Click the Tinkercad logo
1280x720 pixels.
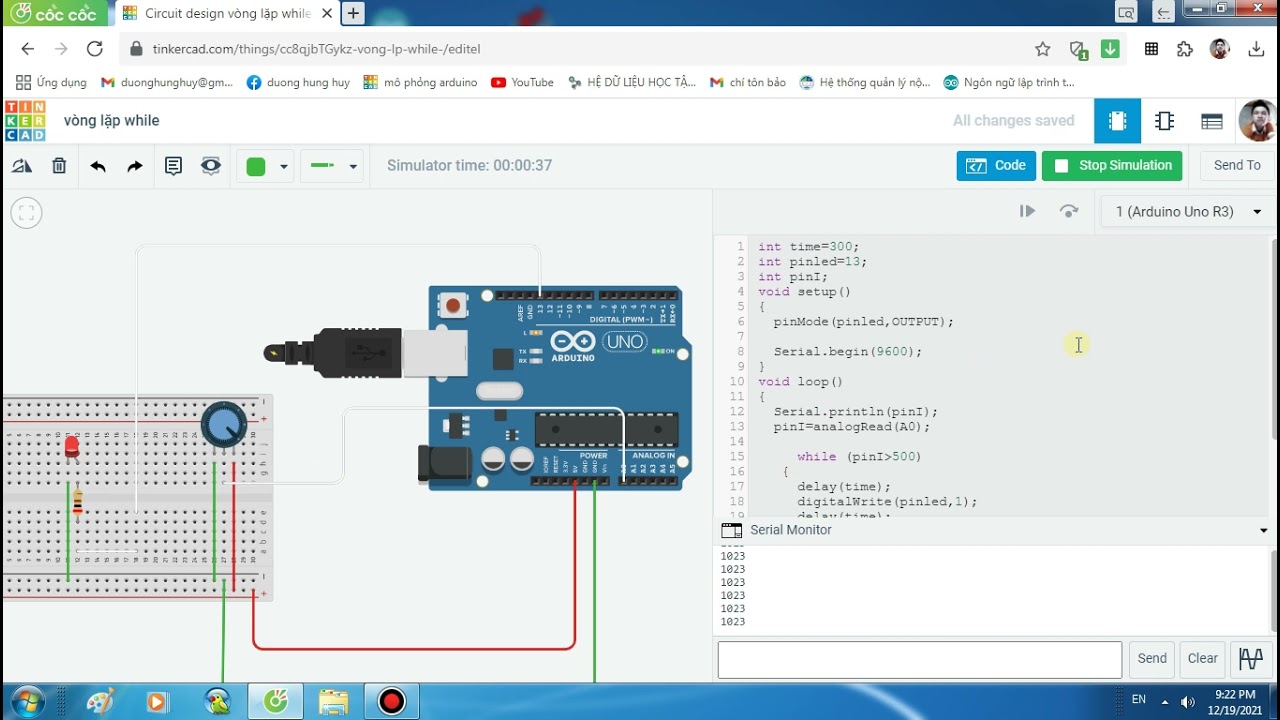tap(25, 121)
